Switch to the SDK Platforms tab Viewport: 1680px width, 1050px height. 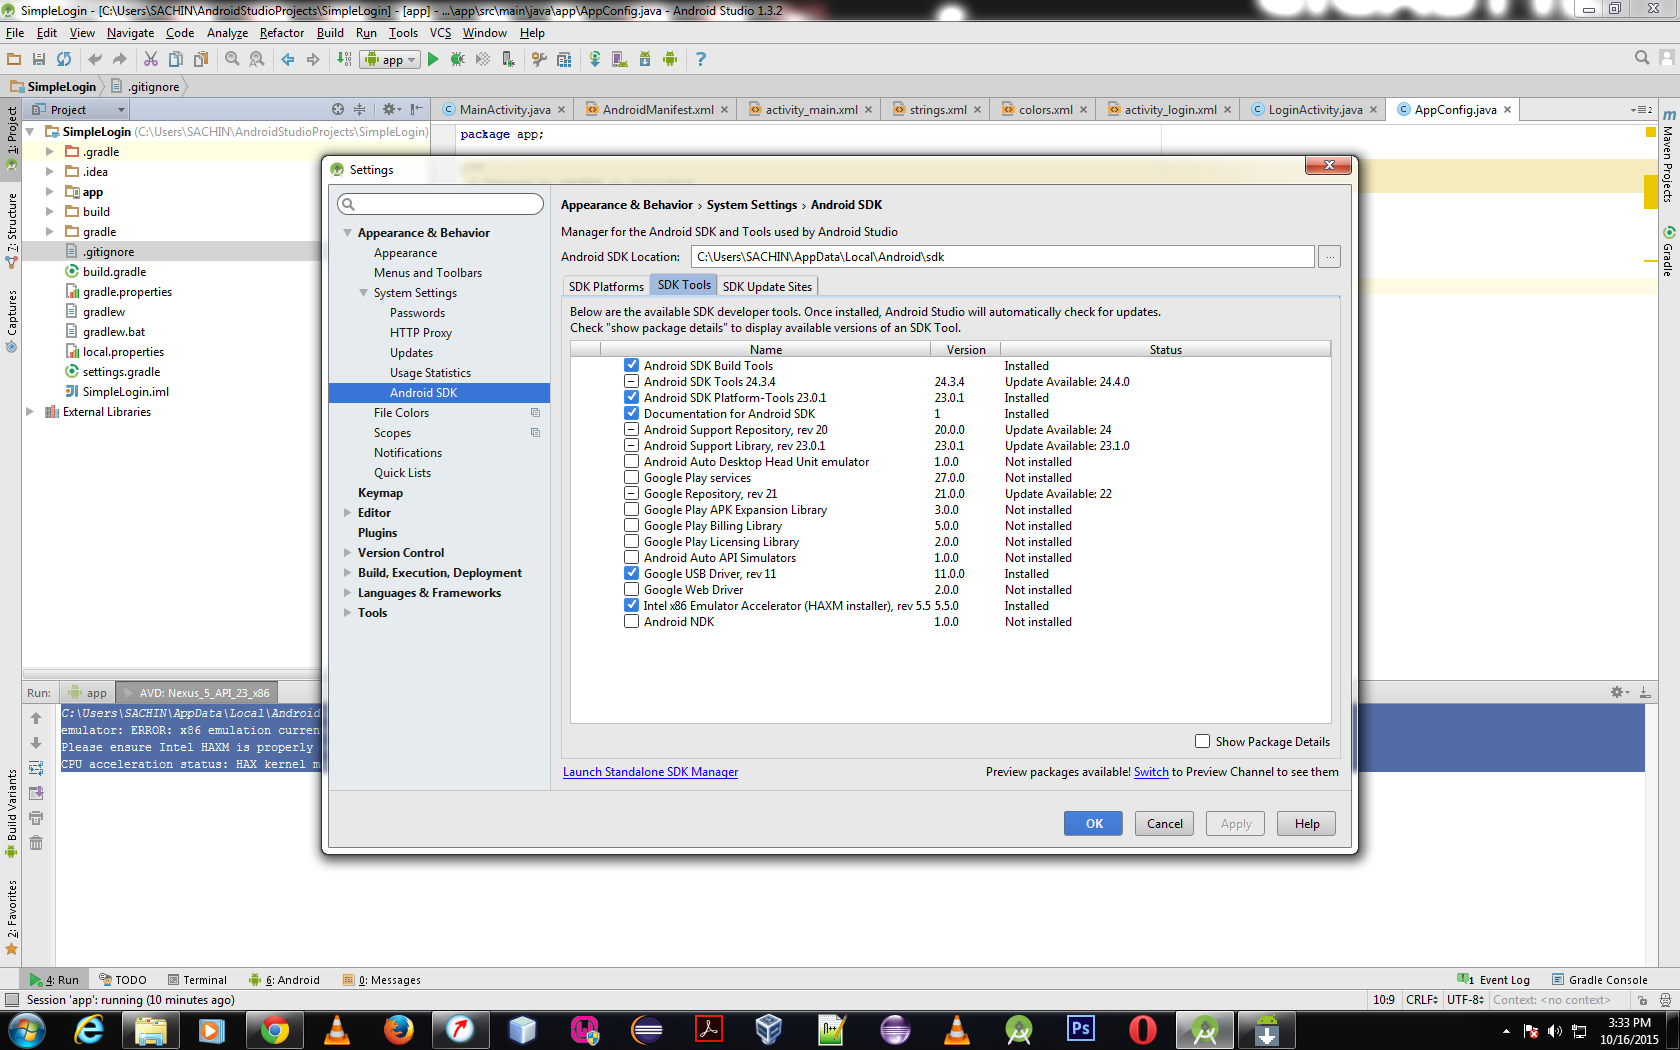(606, 286)
